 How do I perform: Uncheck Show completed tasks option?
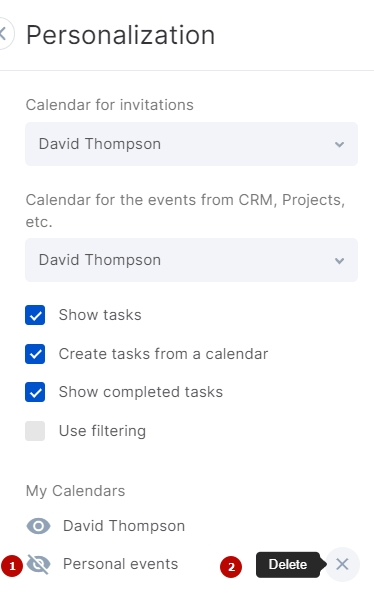(35, 392)
